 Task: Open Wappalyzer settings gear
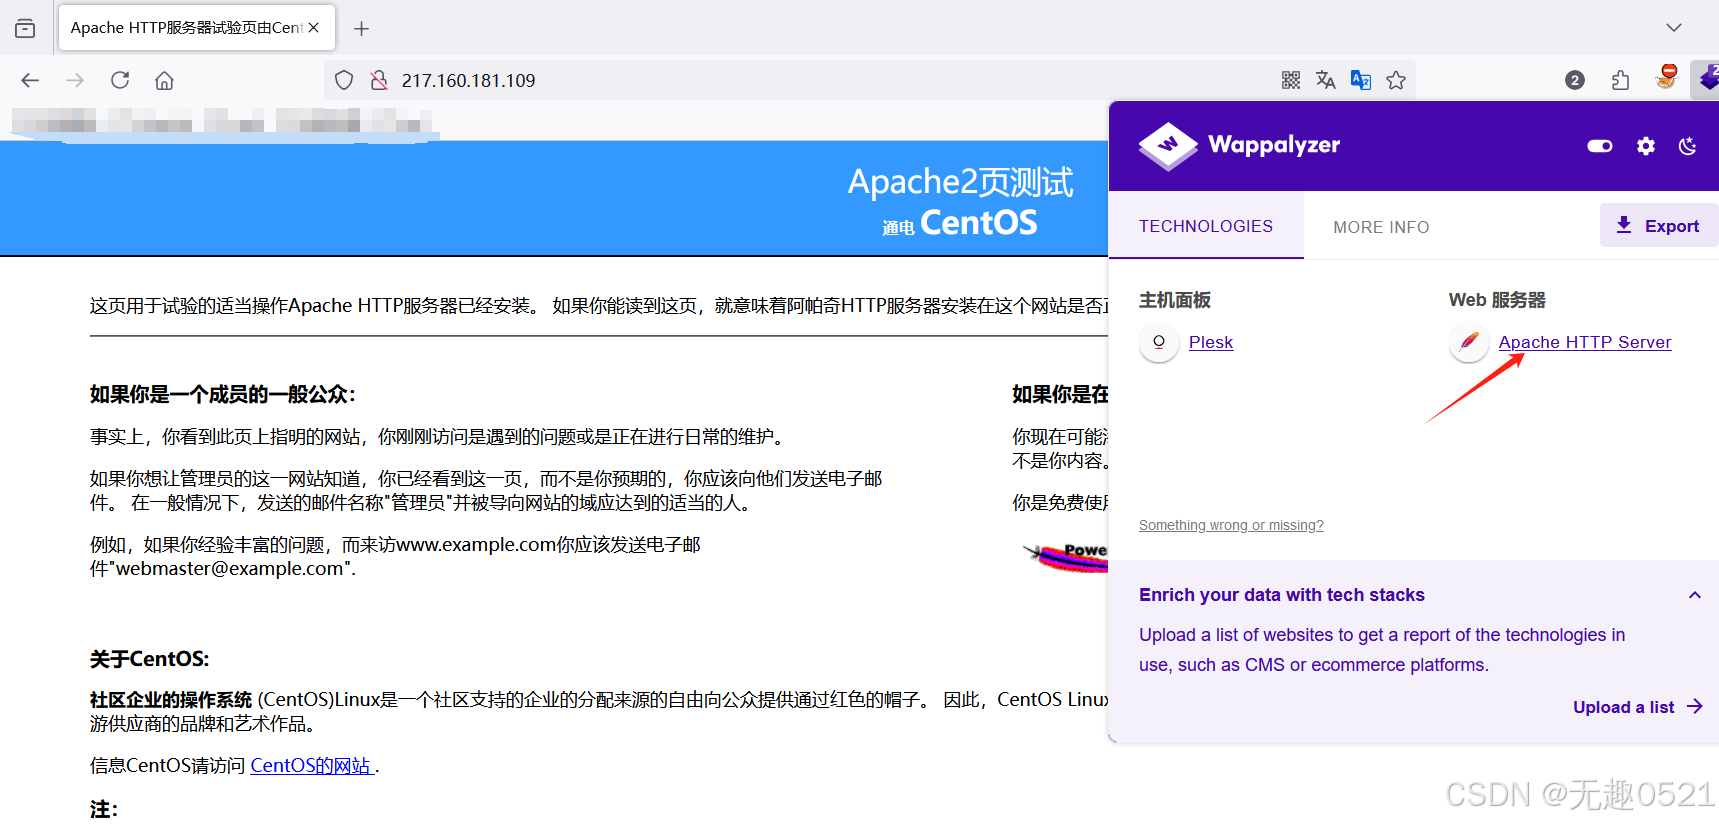pyautogui.click(x=1646, y=146)
